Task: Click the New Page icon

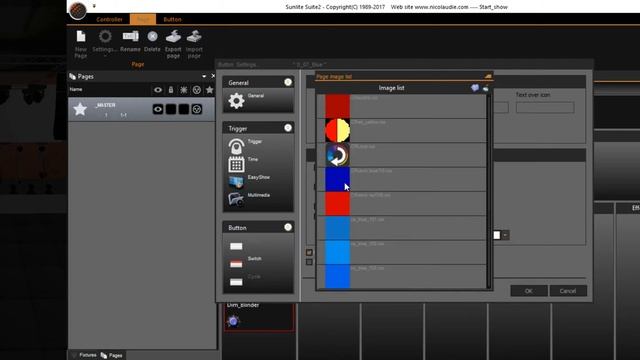Action: click(81, 36)
